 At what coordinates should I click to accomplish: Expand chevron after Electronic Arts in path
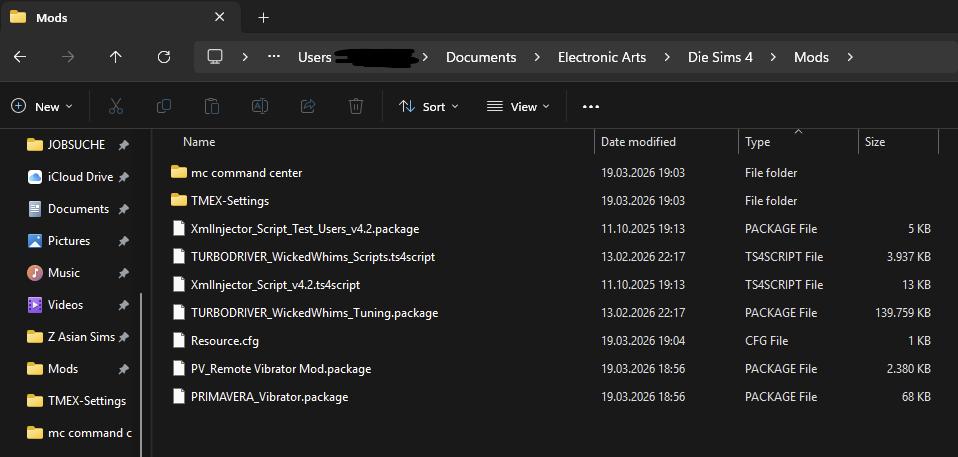click(667, 57)
